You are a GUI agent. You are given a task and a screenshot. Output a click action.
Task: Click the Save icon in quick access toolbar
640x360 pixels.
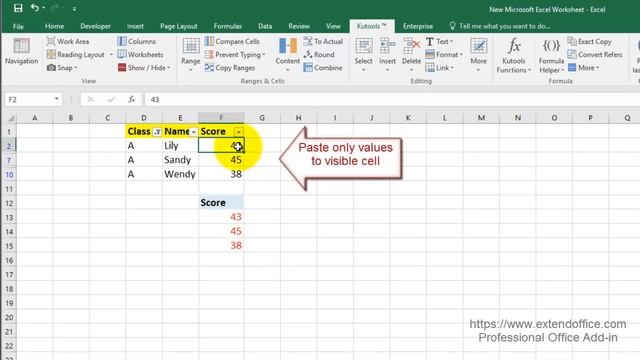coord(18,8)
